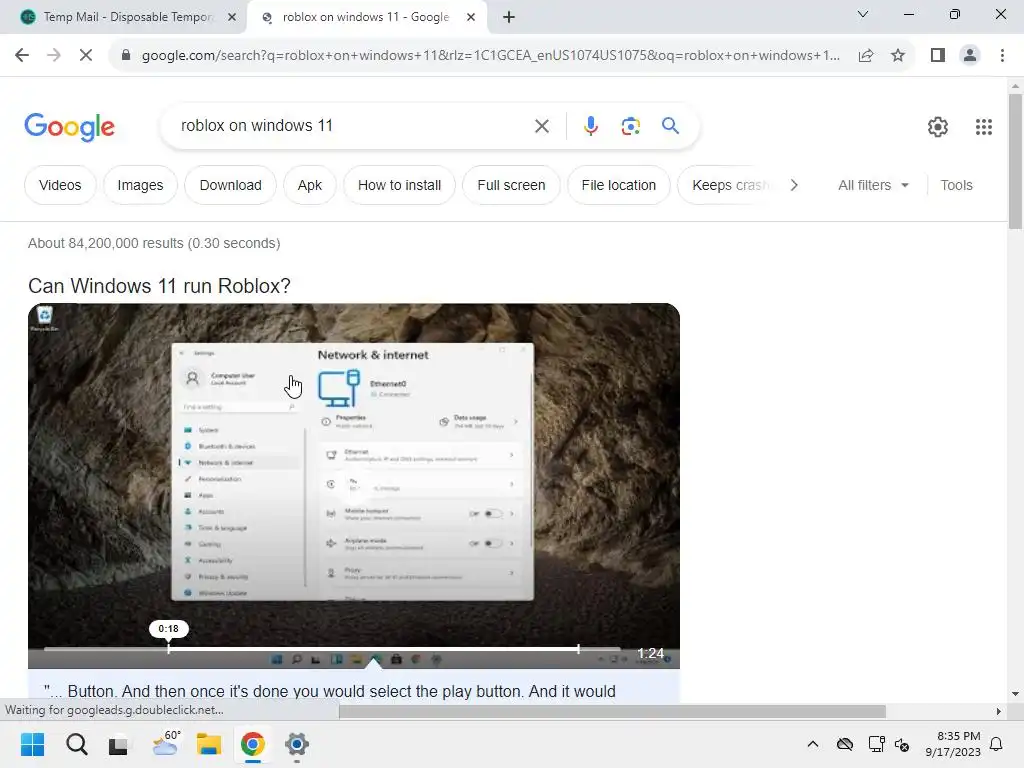Select the Keeps crashing chip

pos(729,185)
